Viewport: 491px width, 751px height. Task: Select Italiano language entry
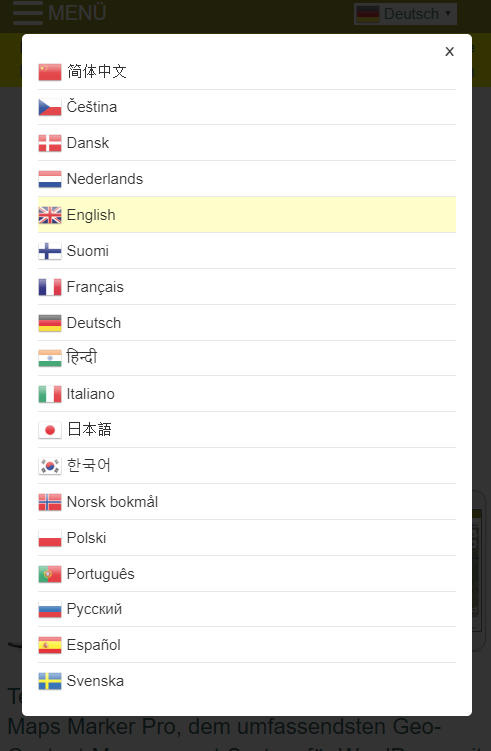tap(247, 394)
